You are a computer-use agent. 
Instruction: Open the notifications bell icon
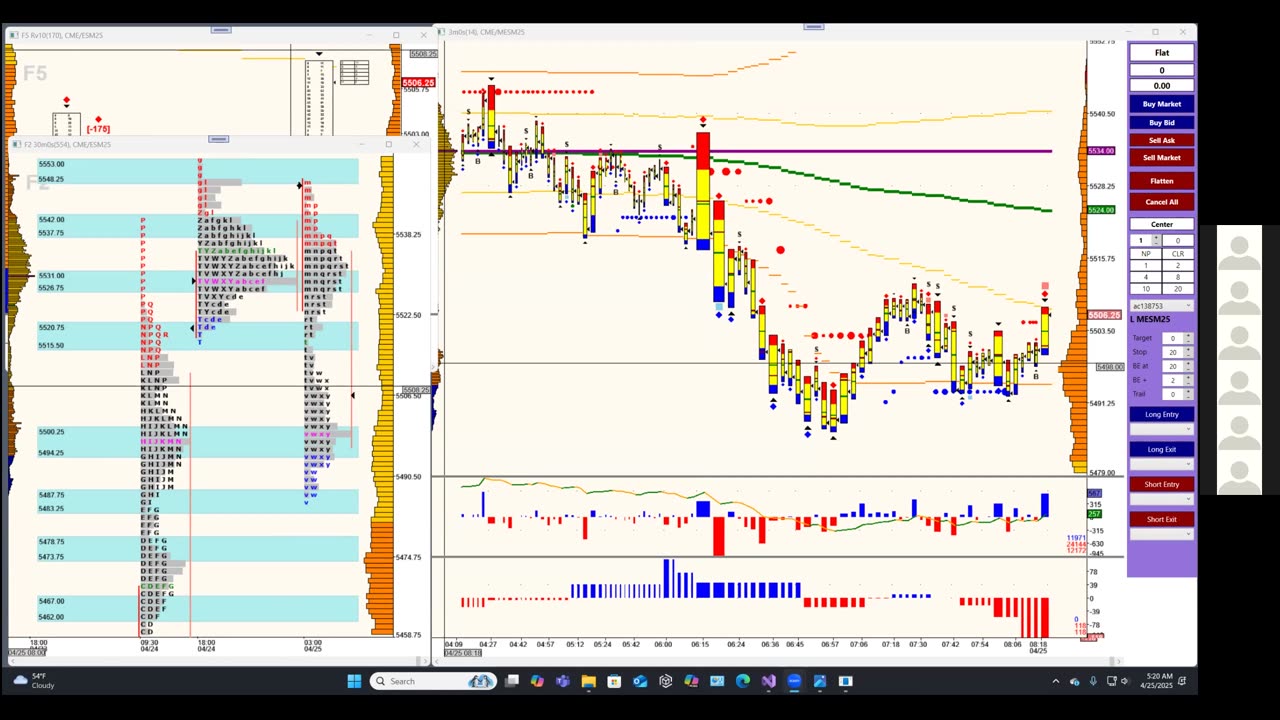pyautogui.click(x=1183, y=681)
